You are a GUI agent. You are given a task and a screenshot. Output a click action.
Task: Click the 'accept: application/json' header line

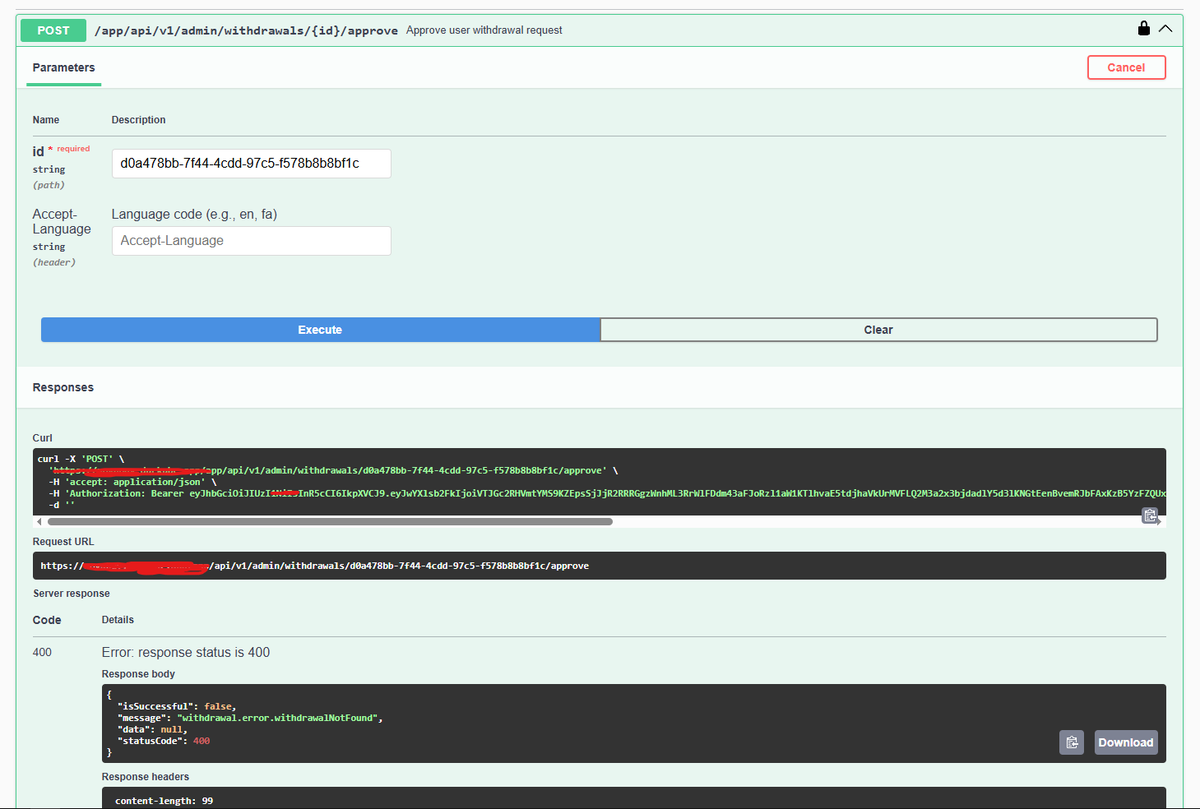(133, 481)
